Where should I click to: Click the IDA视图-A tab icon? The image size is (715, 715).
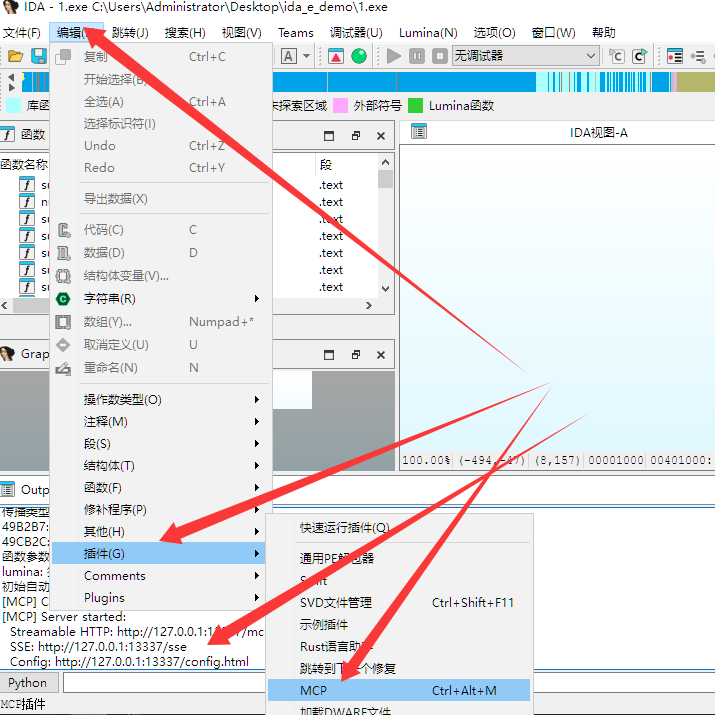tap(419, 131)
